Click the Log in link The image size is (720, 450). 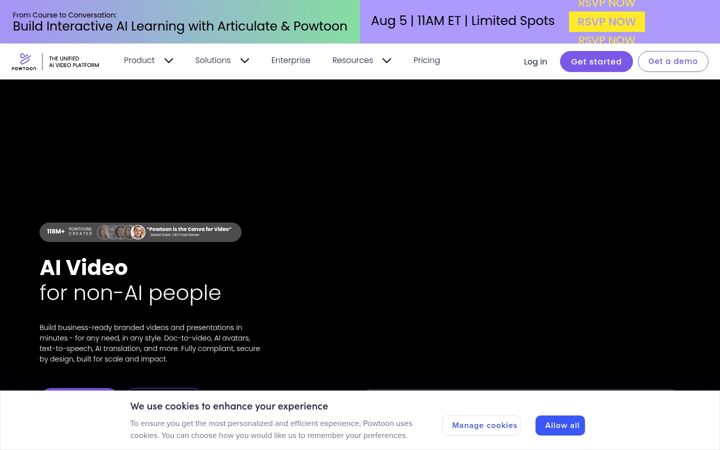[x=535, y=62]
